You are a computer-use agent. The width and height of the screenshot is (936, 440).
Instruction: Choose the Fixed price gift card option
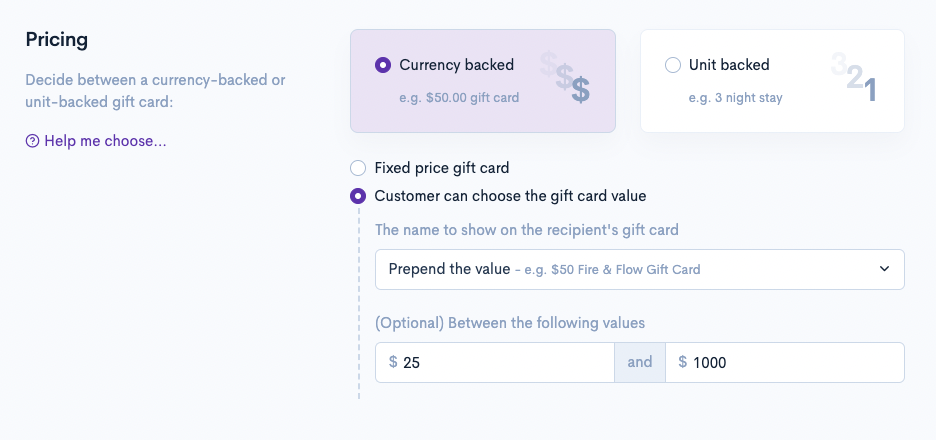pyautogui.click(x=358, y=168)
